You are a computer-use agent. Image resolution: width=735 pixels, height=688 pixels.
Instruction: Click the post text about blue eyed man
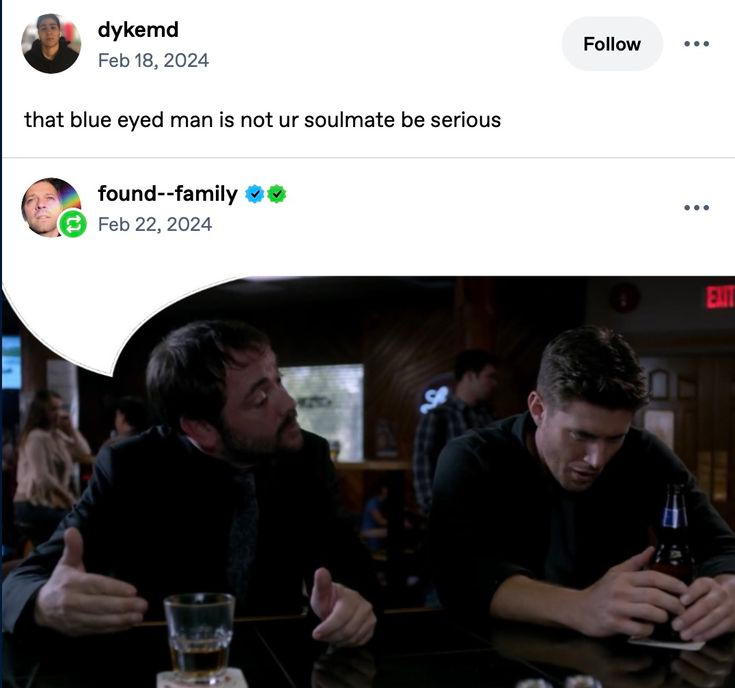[x=262, y=120]
